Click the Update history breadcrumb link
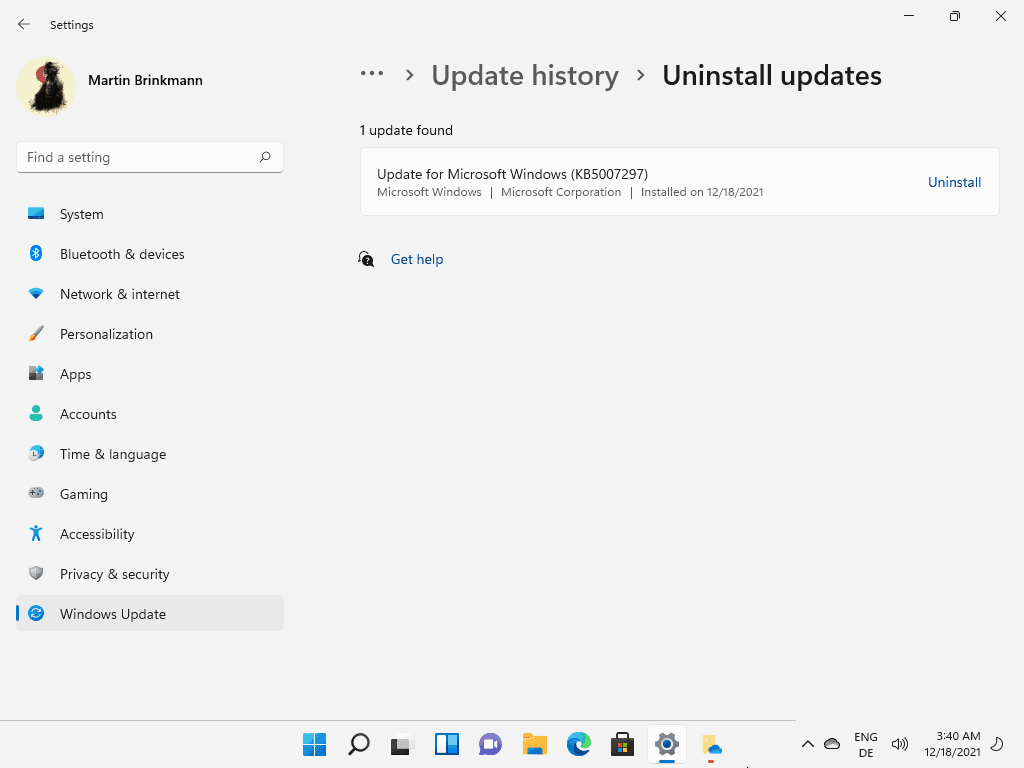 pos(525,75)
